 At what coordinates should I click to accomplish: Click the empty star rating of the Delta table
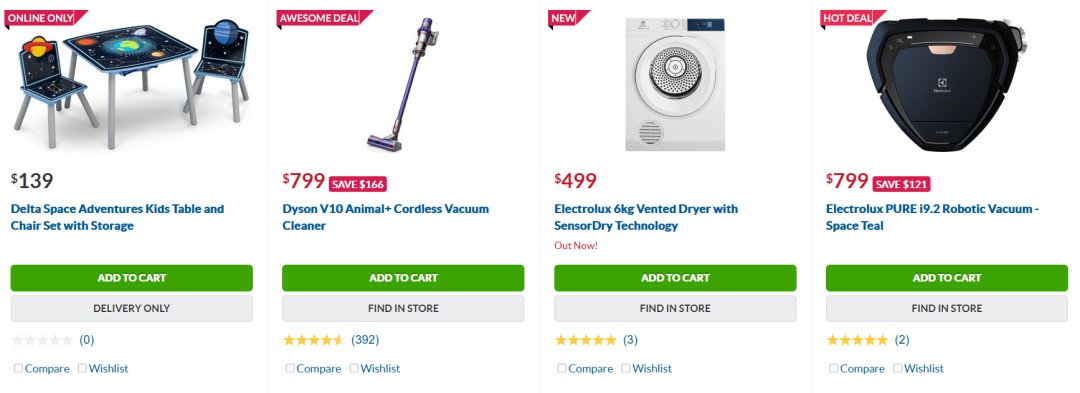coord(42,340)
